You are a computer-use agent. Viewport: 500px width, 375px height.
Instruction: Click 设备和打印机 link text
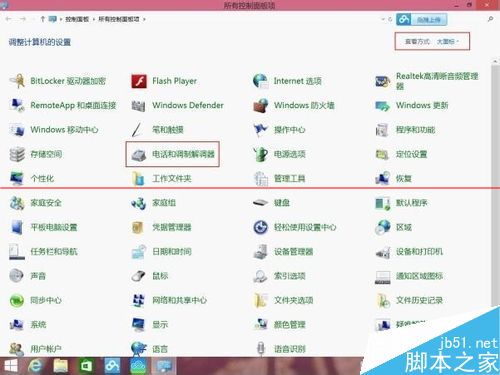[x=419, y=252]
